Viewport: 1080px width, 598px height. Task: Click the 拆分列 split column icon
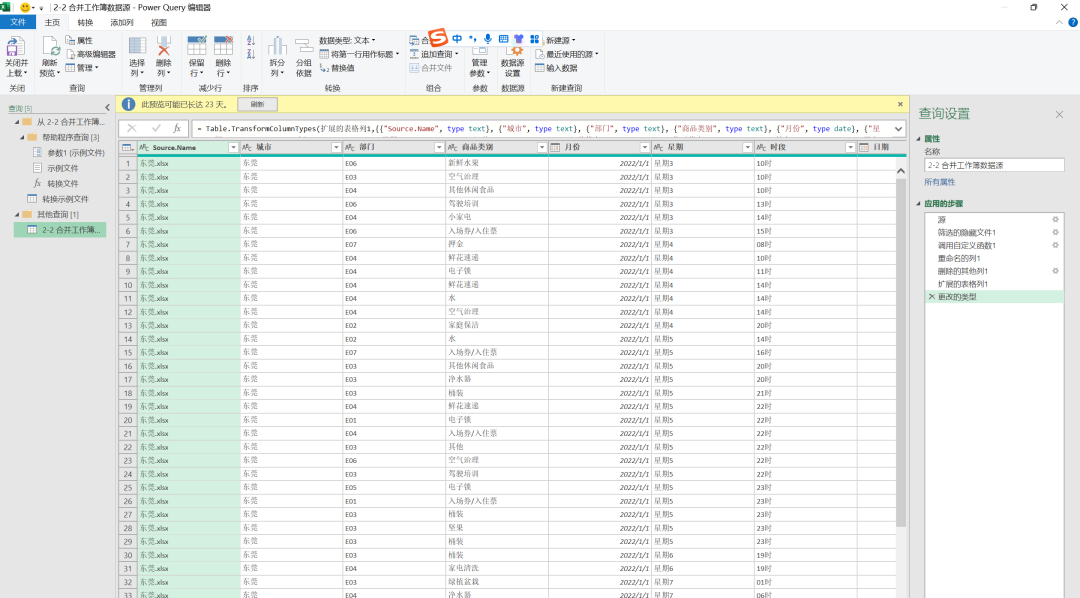(x=277, y=48)
